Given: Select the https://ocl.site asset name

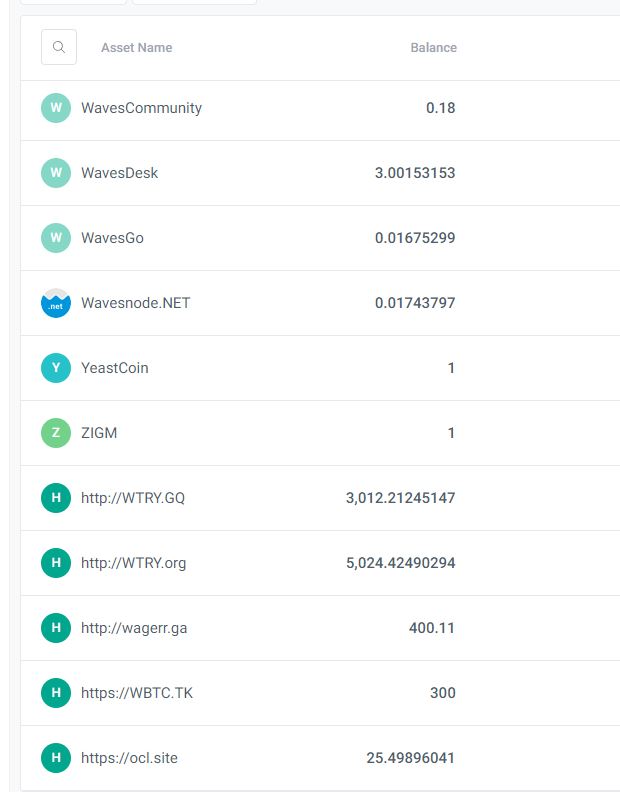Looking at the screenshot, I should coord(129,758).
